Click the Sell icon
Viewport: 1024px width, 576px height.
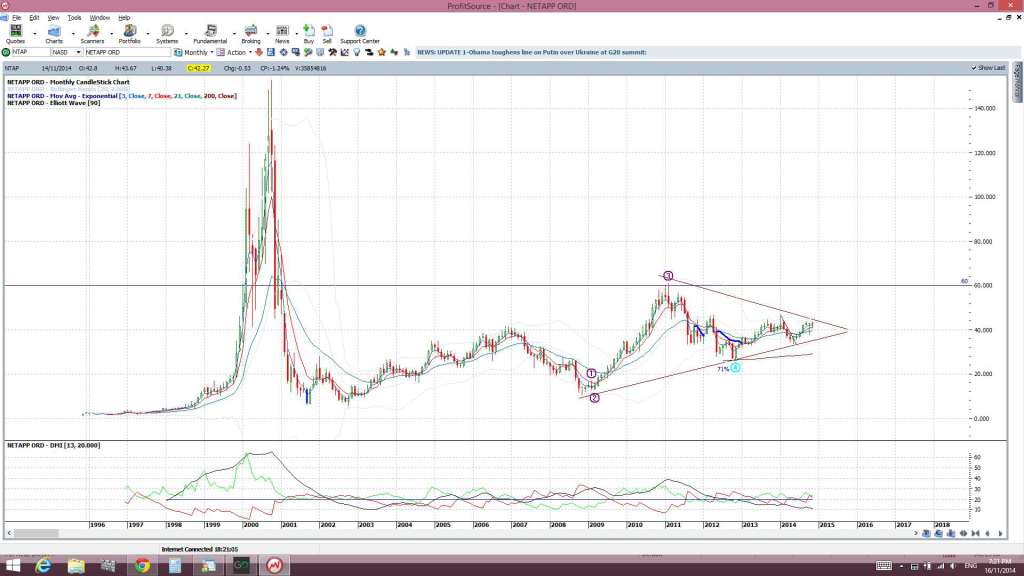tap(327, 33)
